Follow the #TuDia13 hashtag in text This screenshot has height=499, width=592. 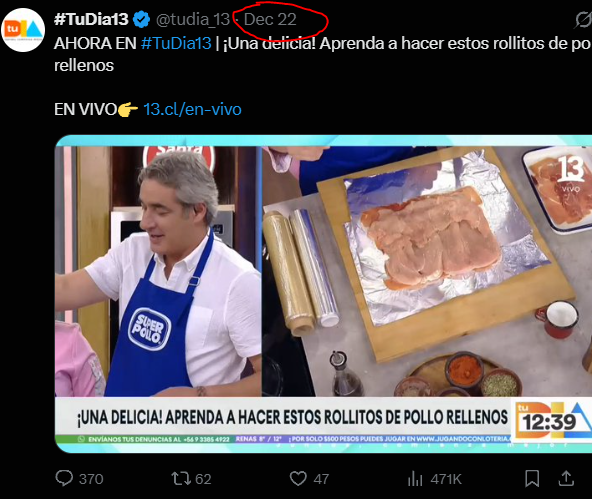(176, 43)
